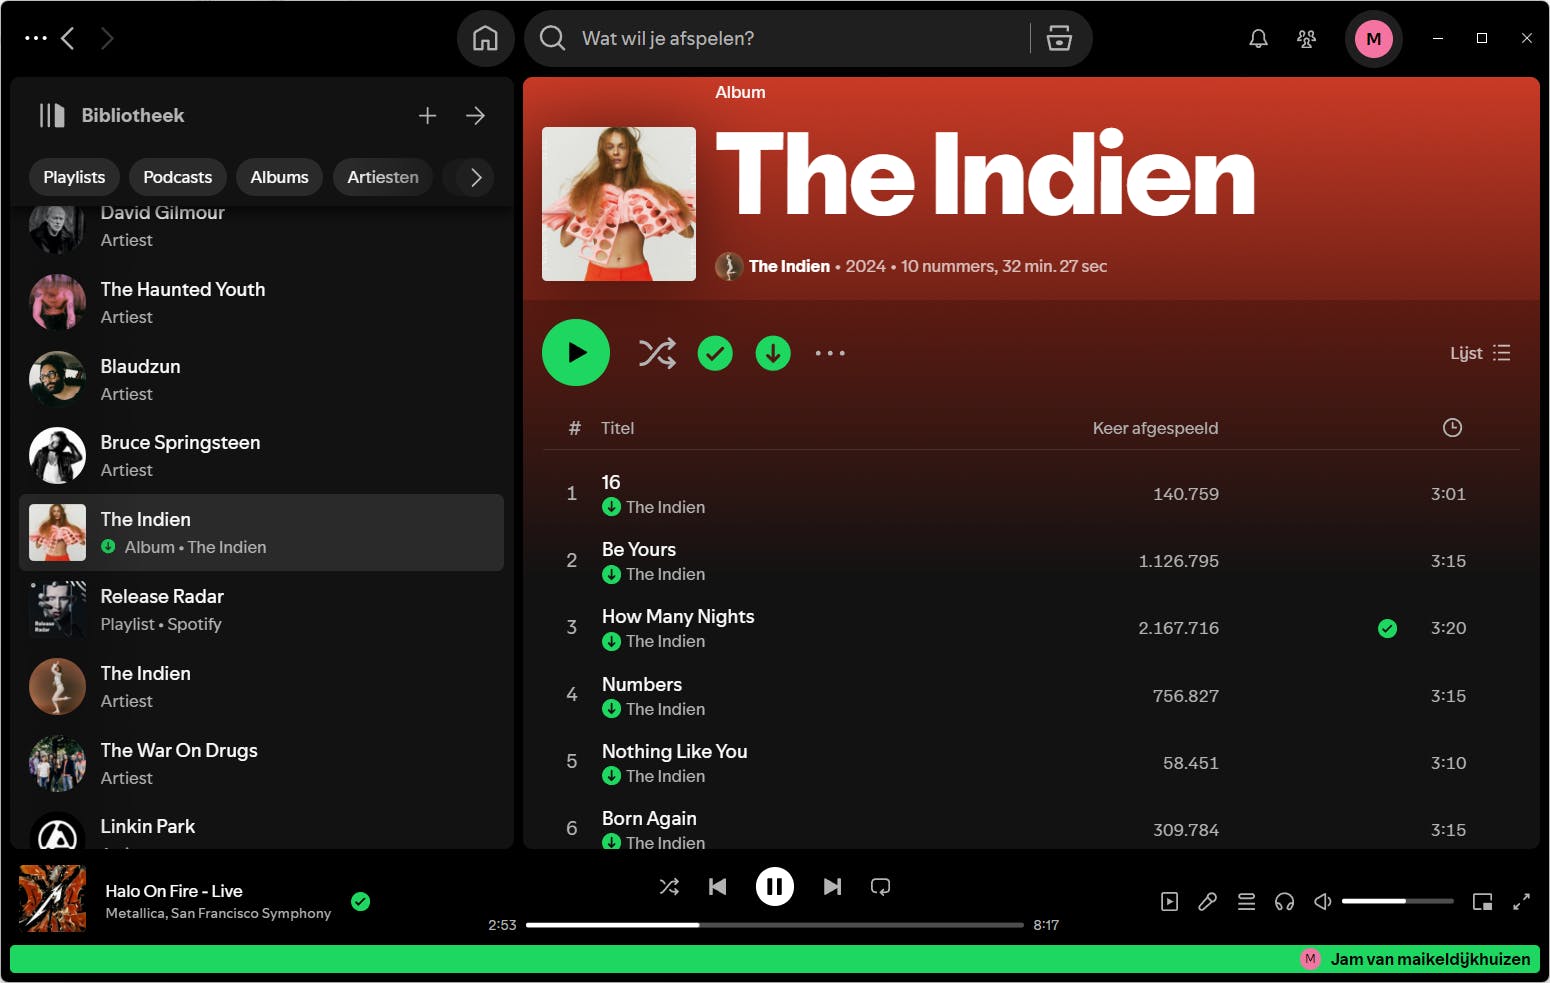Open connect to device icon

(x=1284, y=901)
